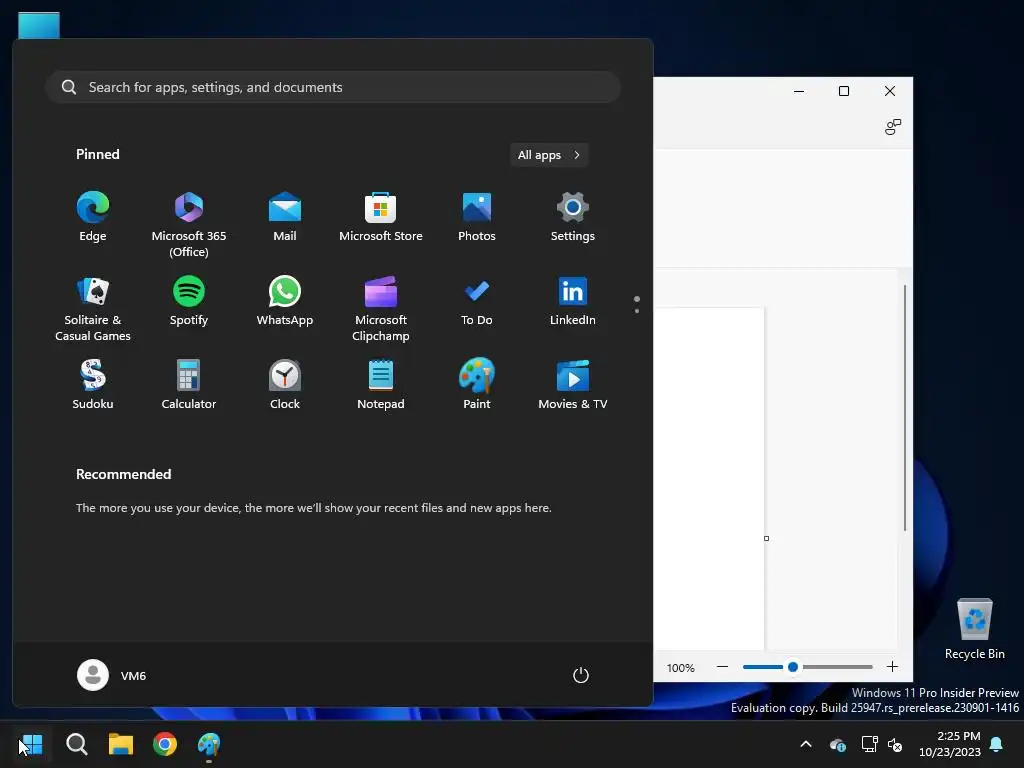Open the Clock app

coord(285,385)
